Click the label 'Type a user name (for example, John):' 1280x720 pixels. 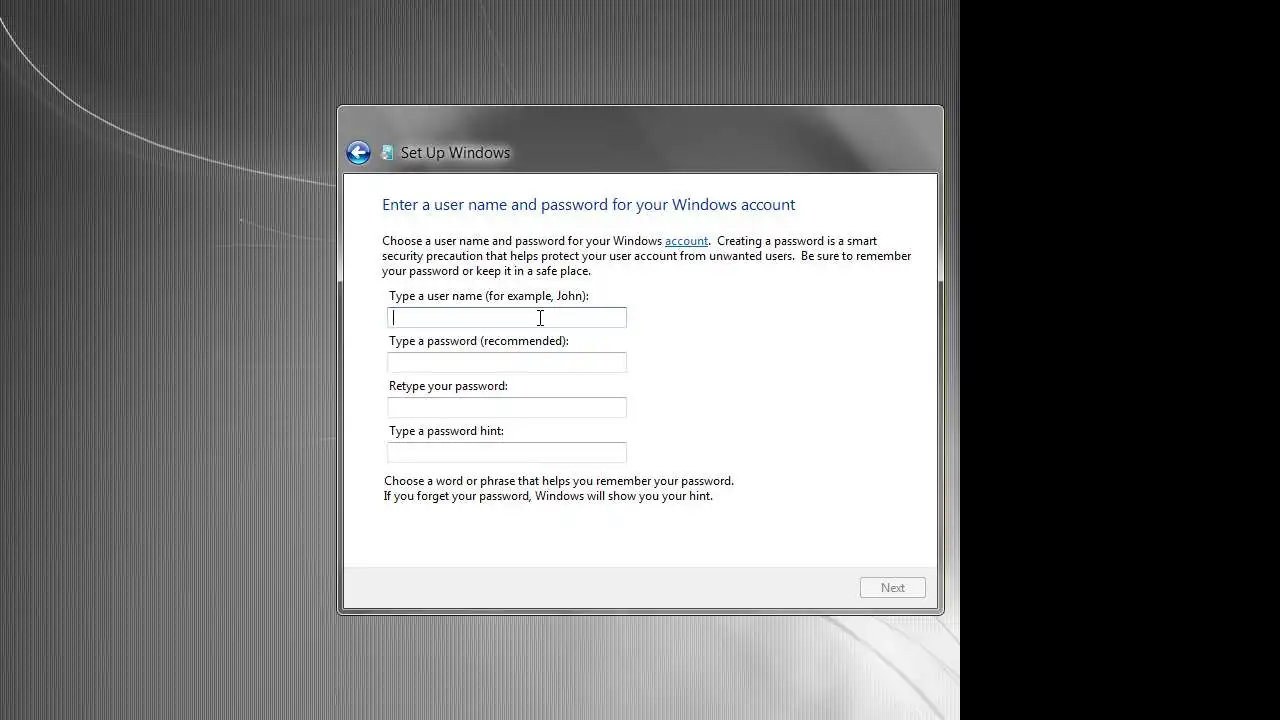pyautogui.click(x=489, y=296)
